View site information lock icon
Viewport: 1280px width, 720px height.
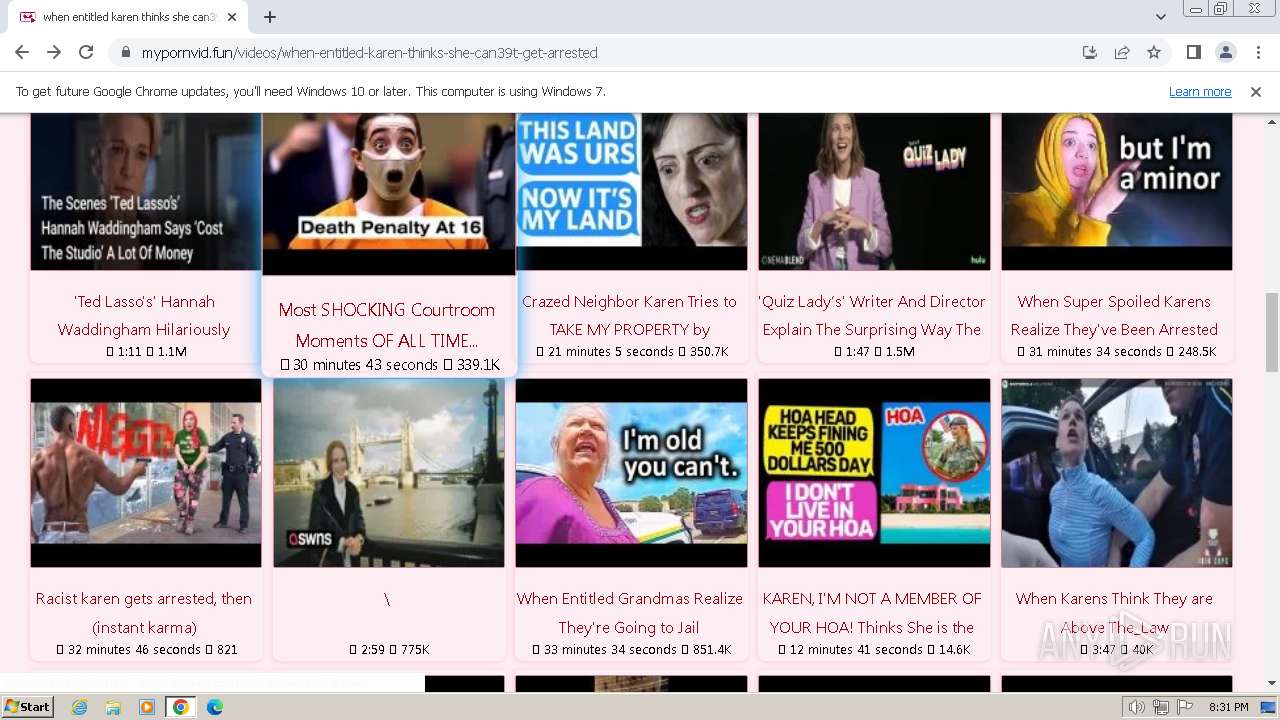click(x=126, y=52)
